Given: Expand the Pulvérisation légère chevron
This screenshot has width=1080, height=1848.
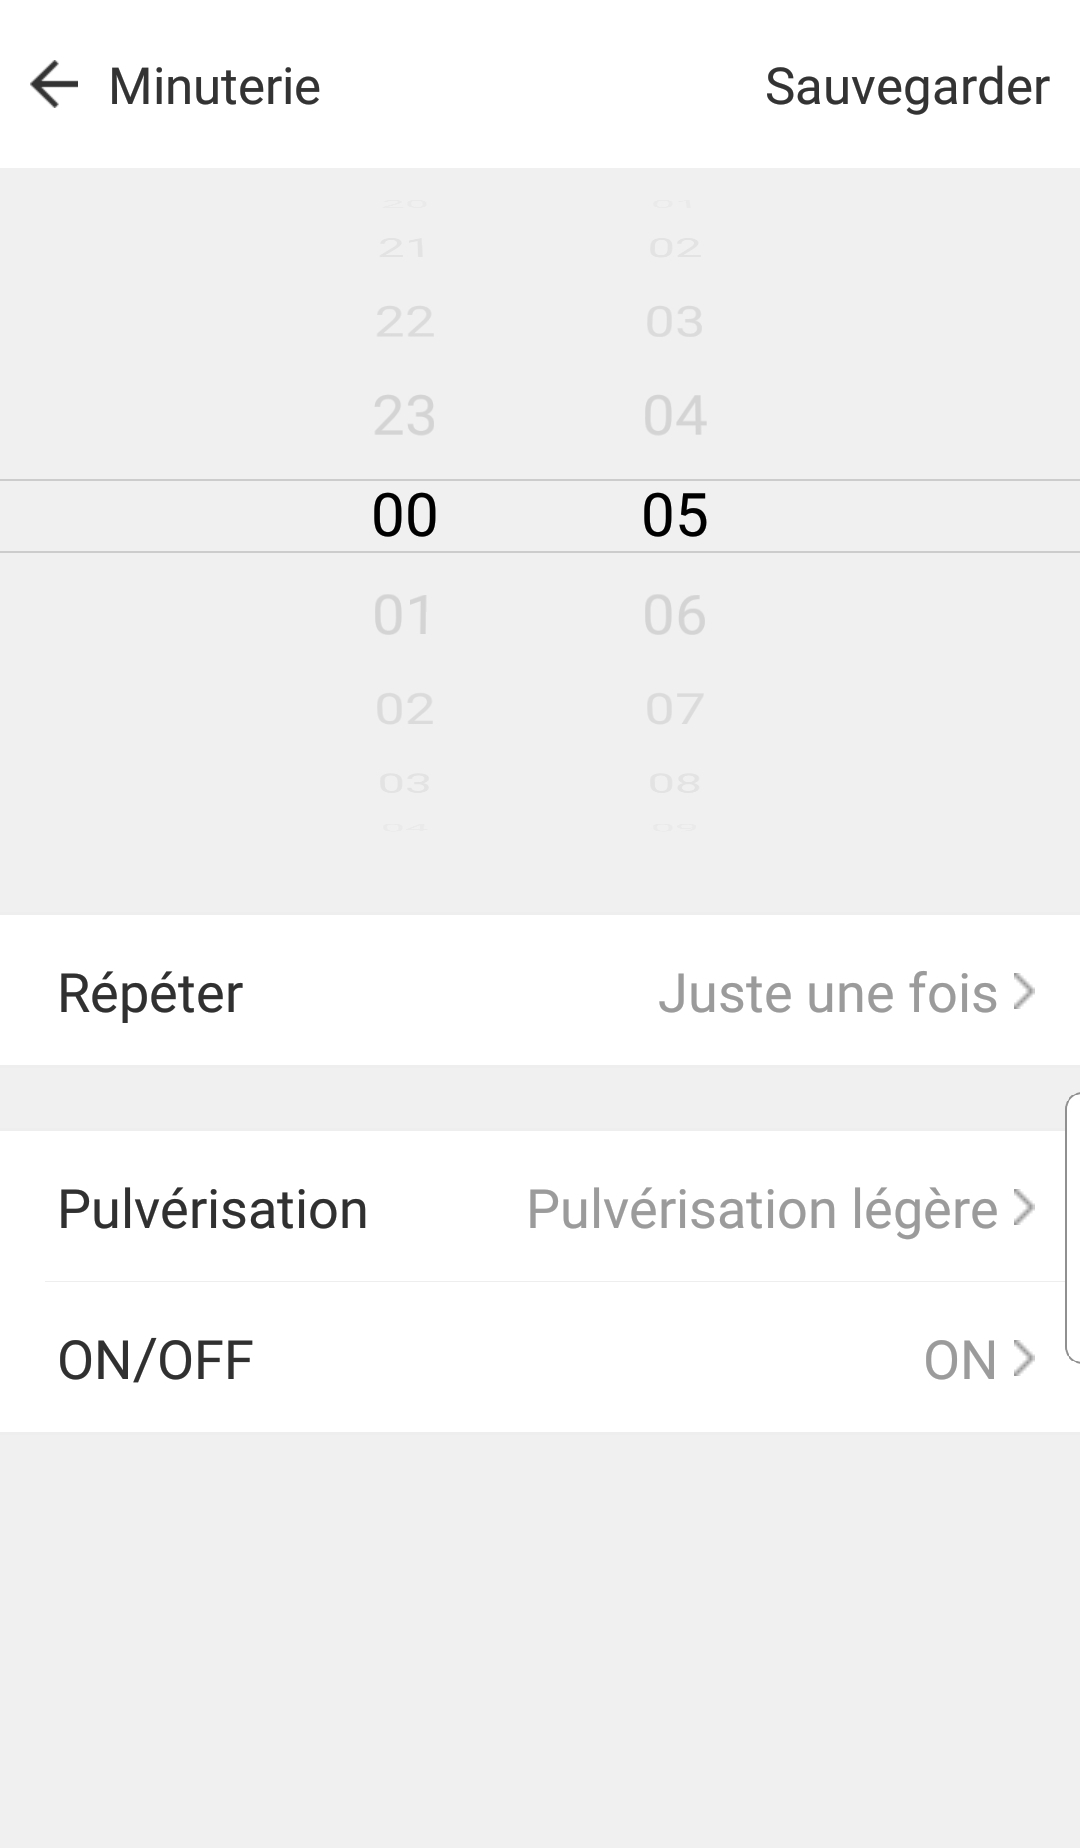Looking at the screenshot, I should coord(1023,1208).
